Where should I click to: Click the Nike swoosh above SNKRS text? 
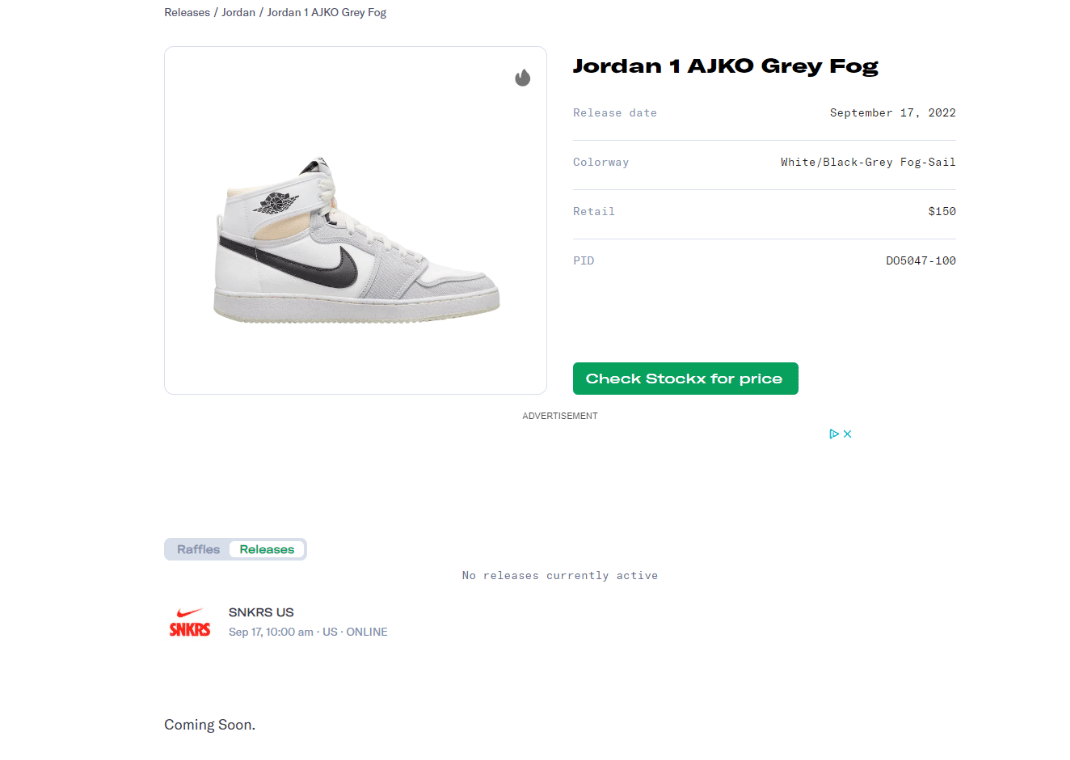click(189, 614)
